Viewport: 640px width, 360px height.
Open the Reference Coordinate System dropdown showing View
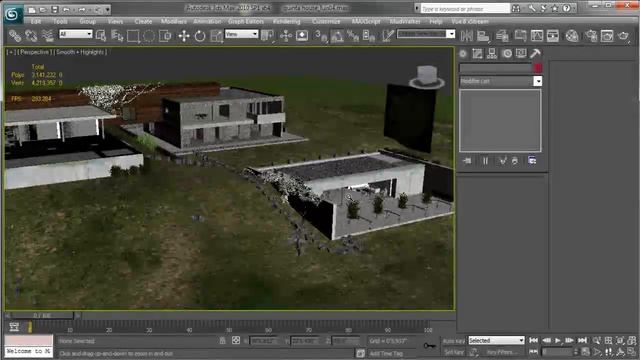click(x=242, y=34)
